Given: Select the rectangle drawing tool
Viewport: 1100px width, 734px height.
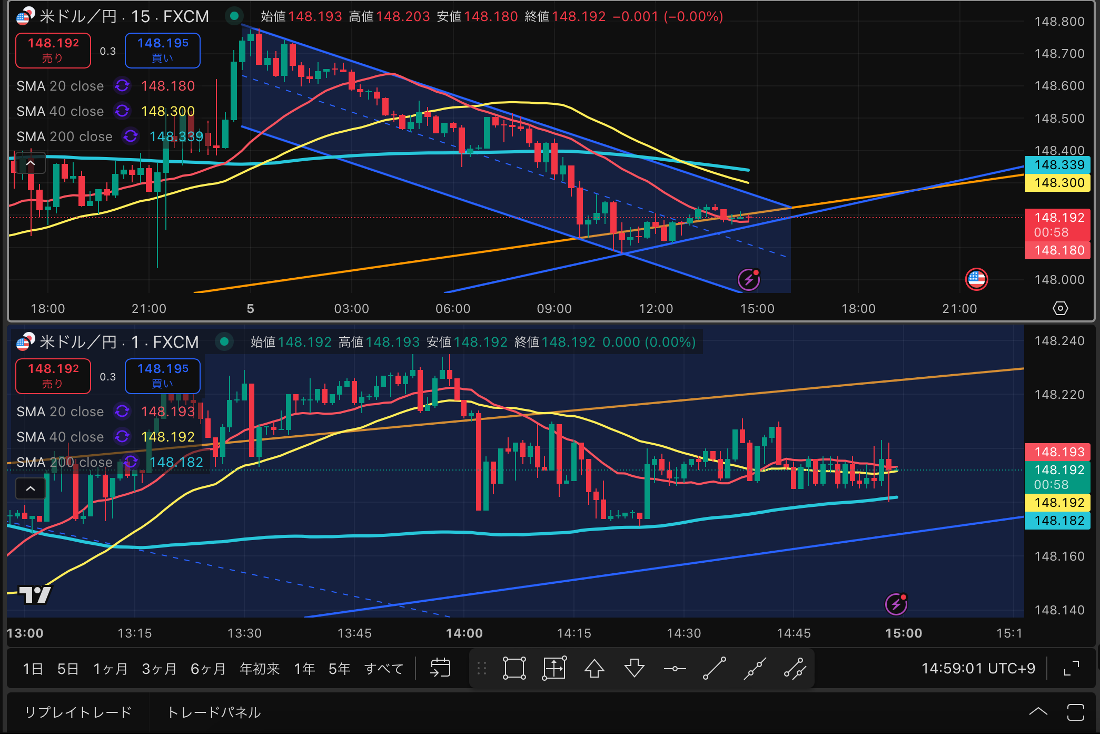Looking at the screenshot, I should (514, 668).
